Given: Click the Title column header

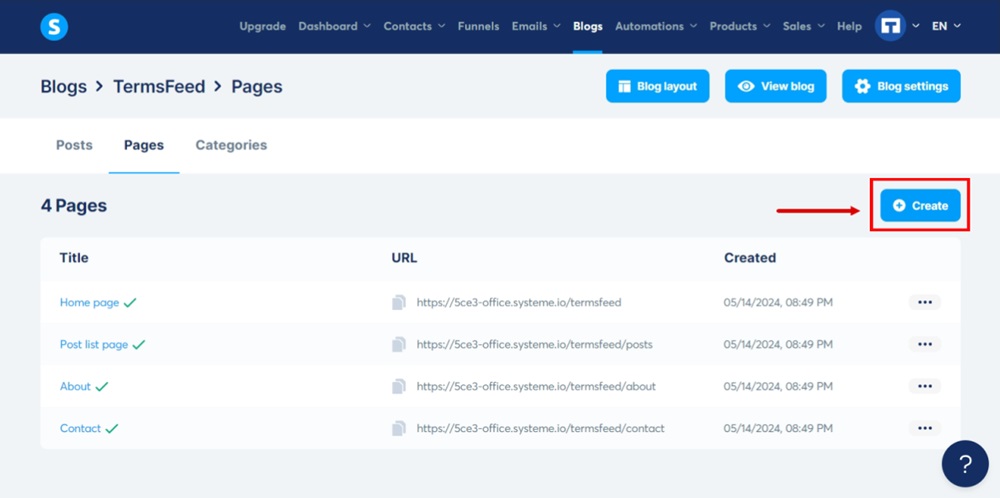Looking at the screenshot, I should 74,258.
